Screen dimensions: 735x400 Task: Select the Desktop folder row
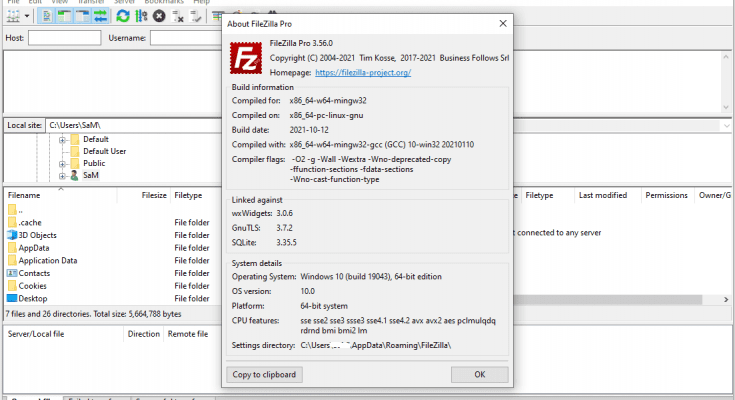click(x=112, y=299)
